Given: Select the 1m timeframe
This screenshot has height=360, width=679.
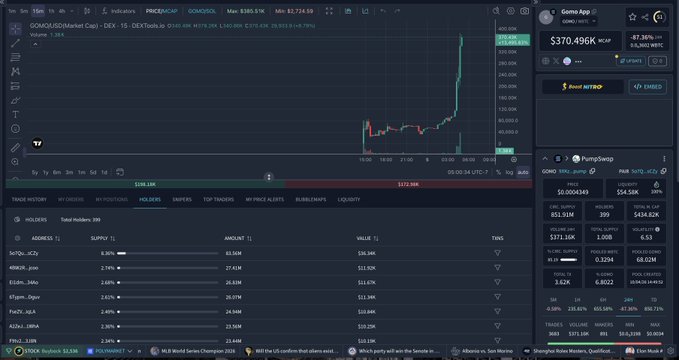Looking at the screenshot, I should pos(12,11).
